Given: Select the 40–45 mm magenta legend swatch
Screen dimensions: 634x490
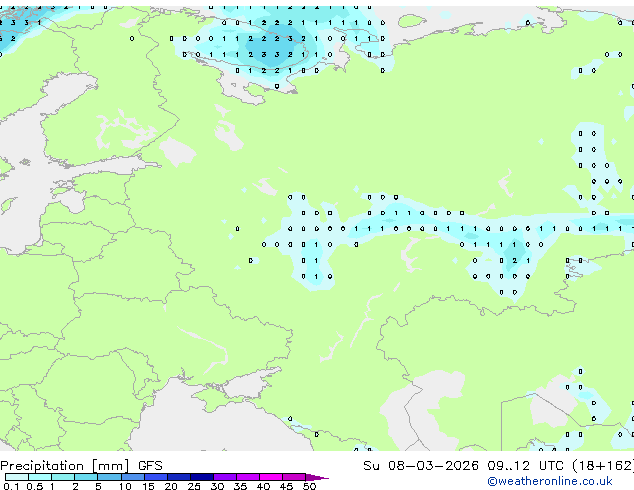Looking at the screenshot, I should (x=271, y=477).
